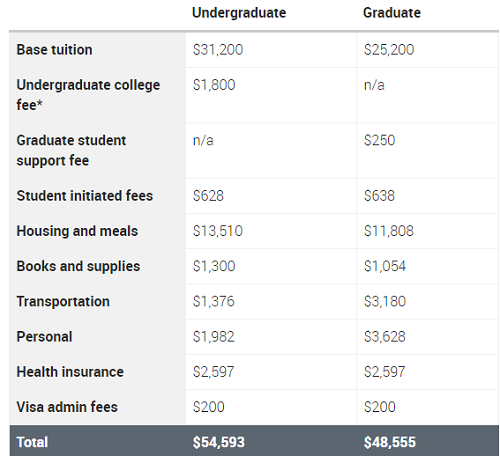Click the $1,800 college fee cell
Image resolution: width=500 pixels, height=456 pixels.
214,85
